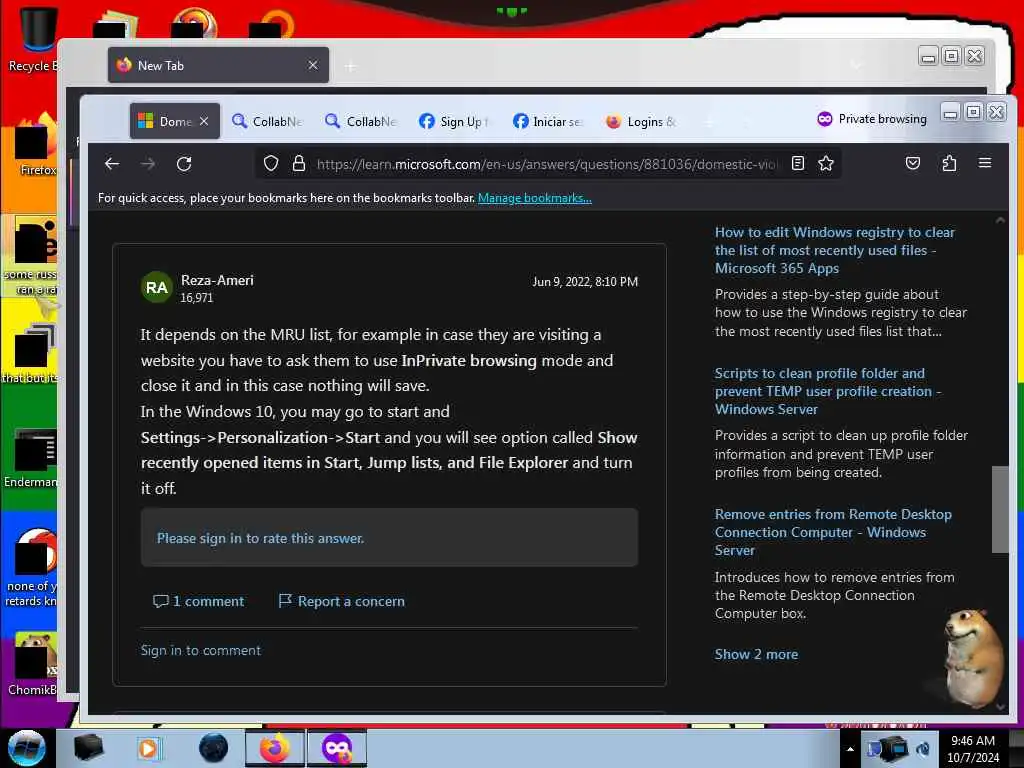The height and width of the screenshot is (768, 1024).
Task: Close New Tab in the background Firefox window
Action: pyautogui.click(x=313, y=65)
